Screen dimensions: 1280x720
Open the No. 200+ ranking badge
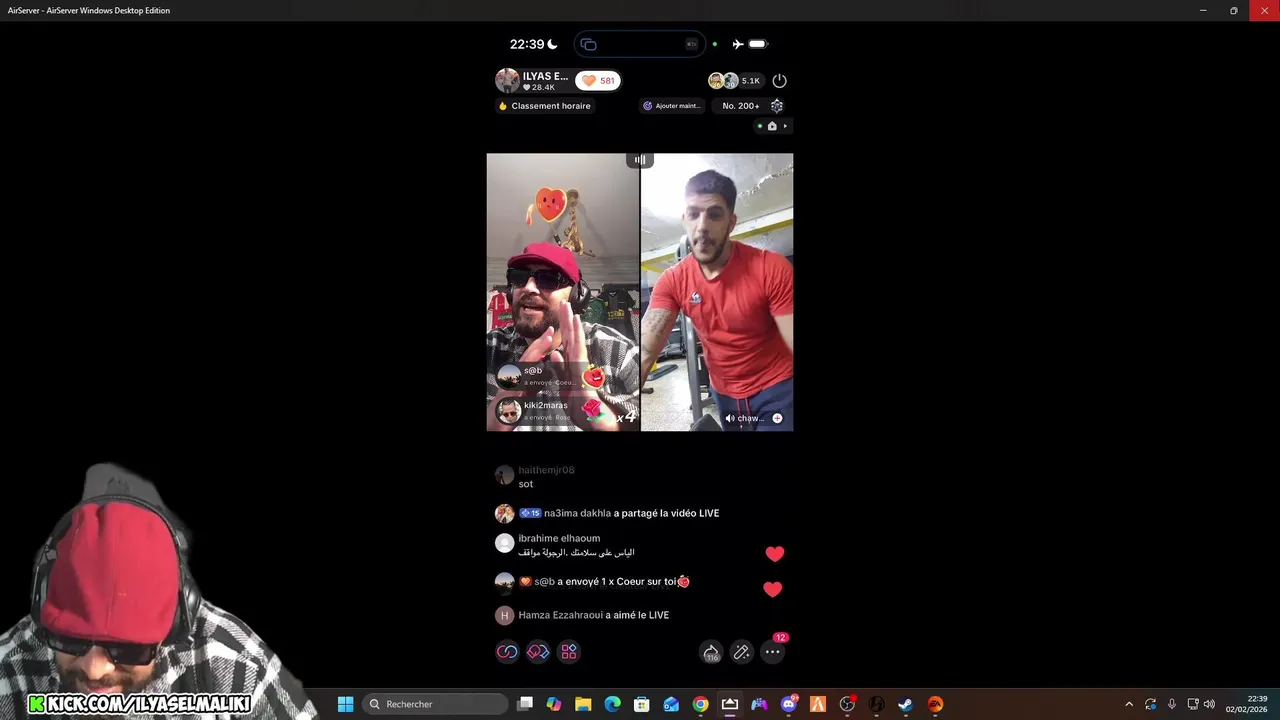click(x=741, y=106)
